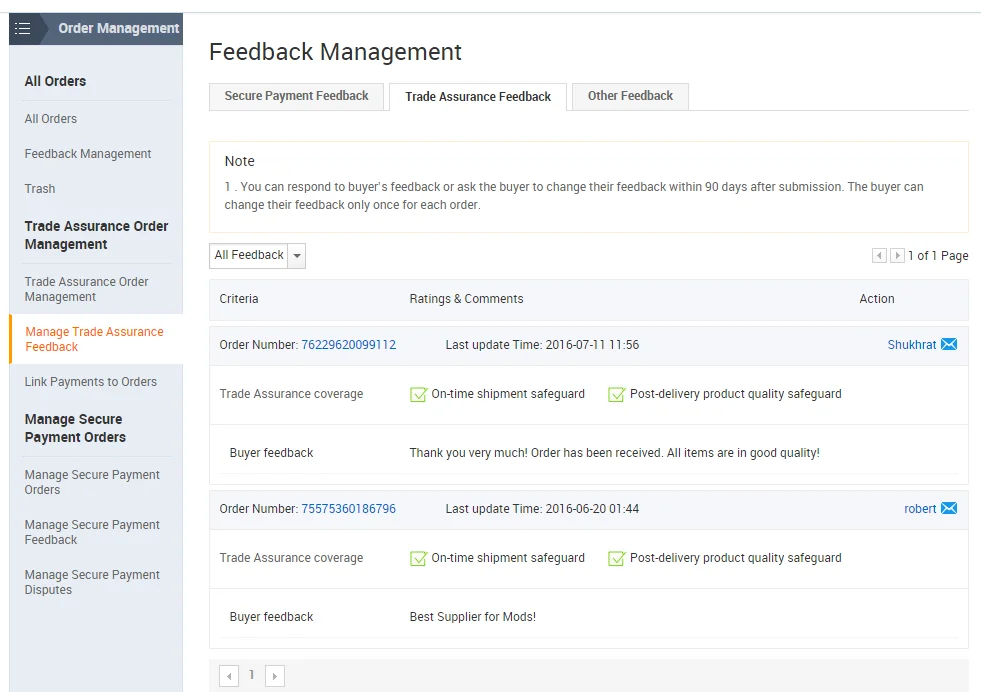981x692 pixels.
Task: Open the Other Feedback tab
Action: pos(630,96)
